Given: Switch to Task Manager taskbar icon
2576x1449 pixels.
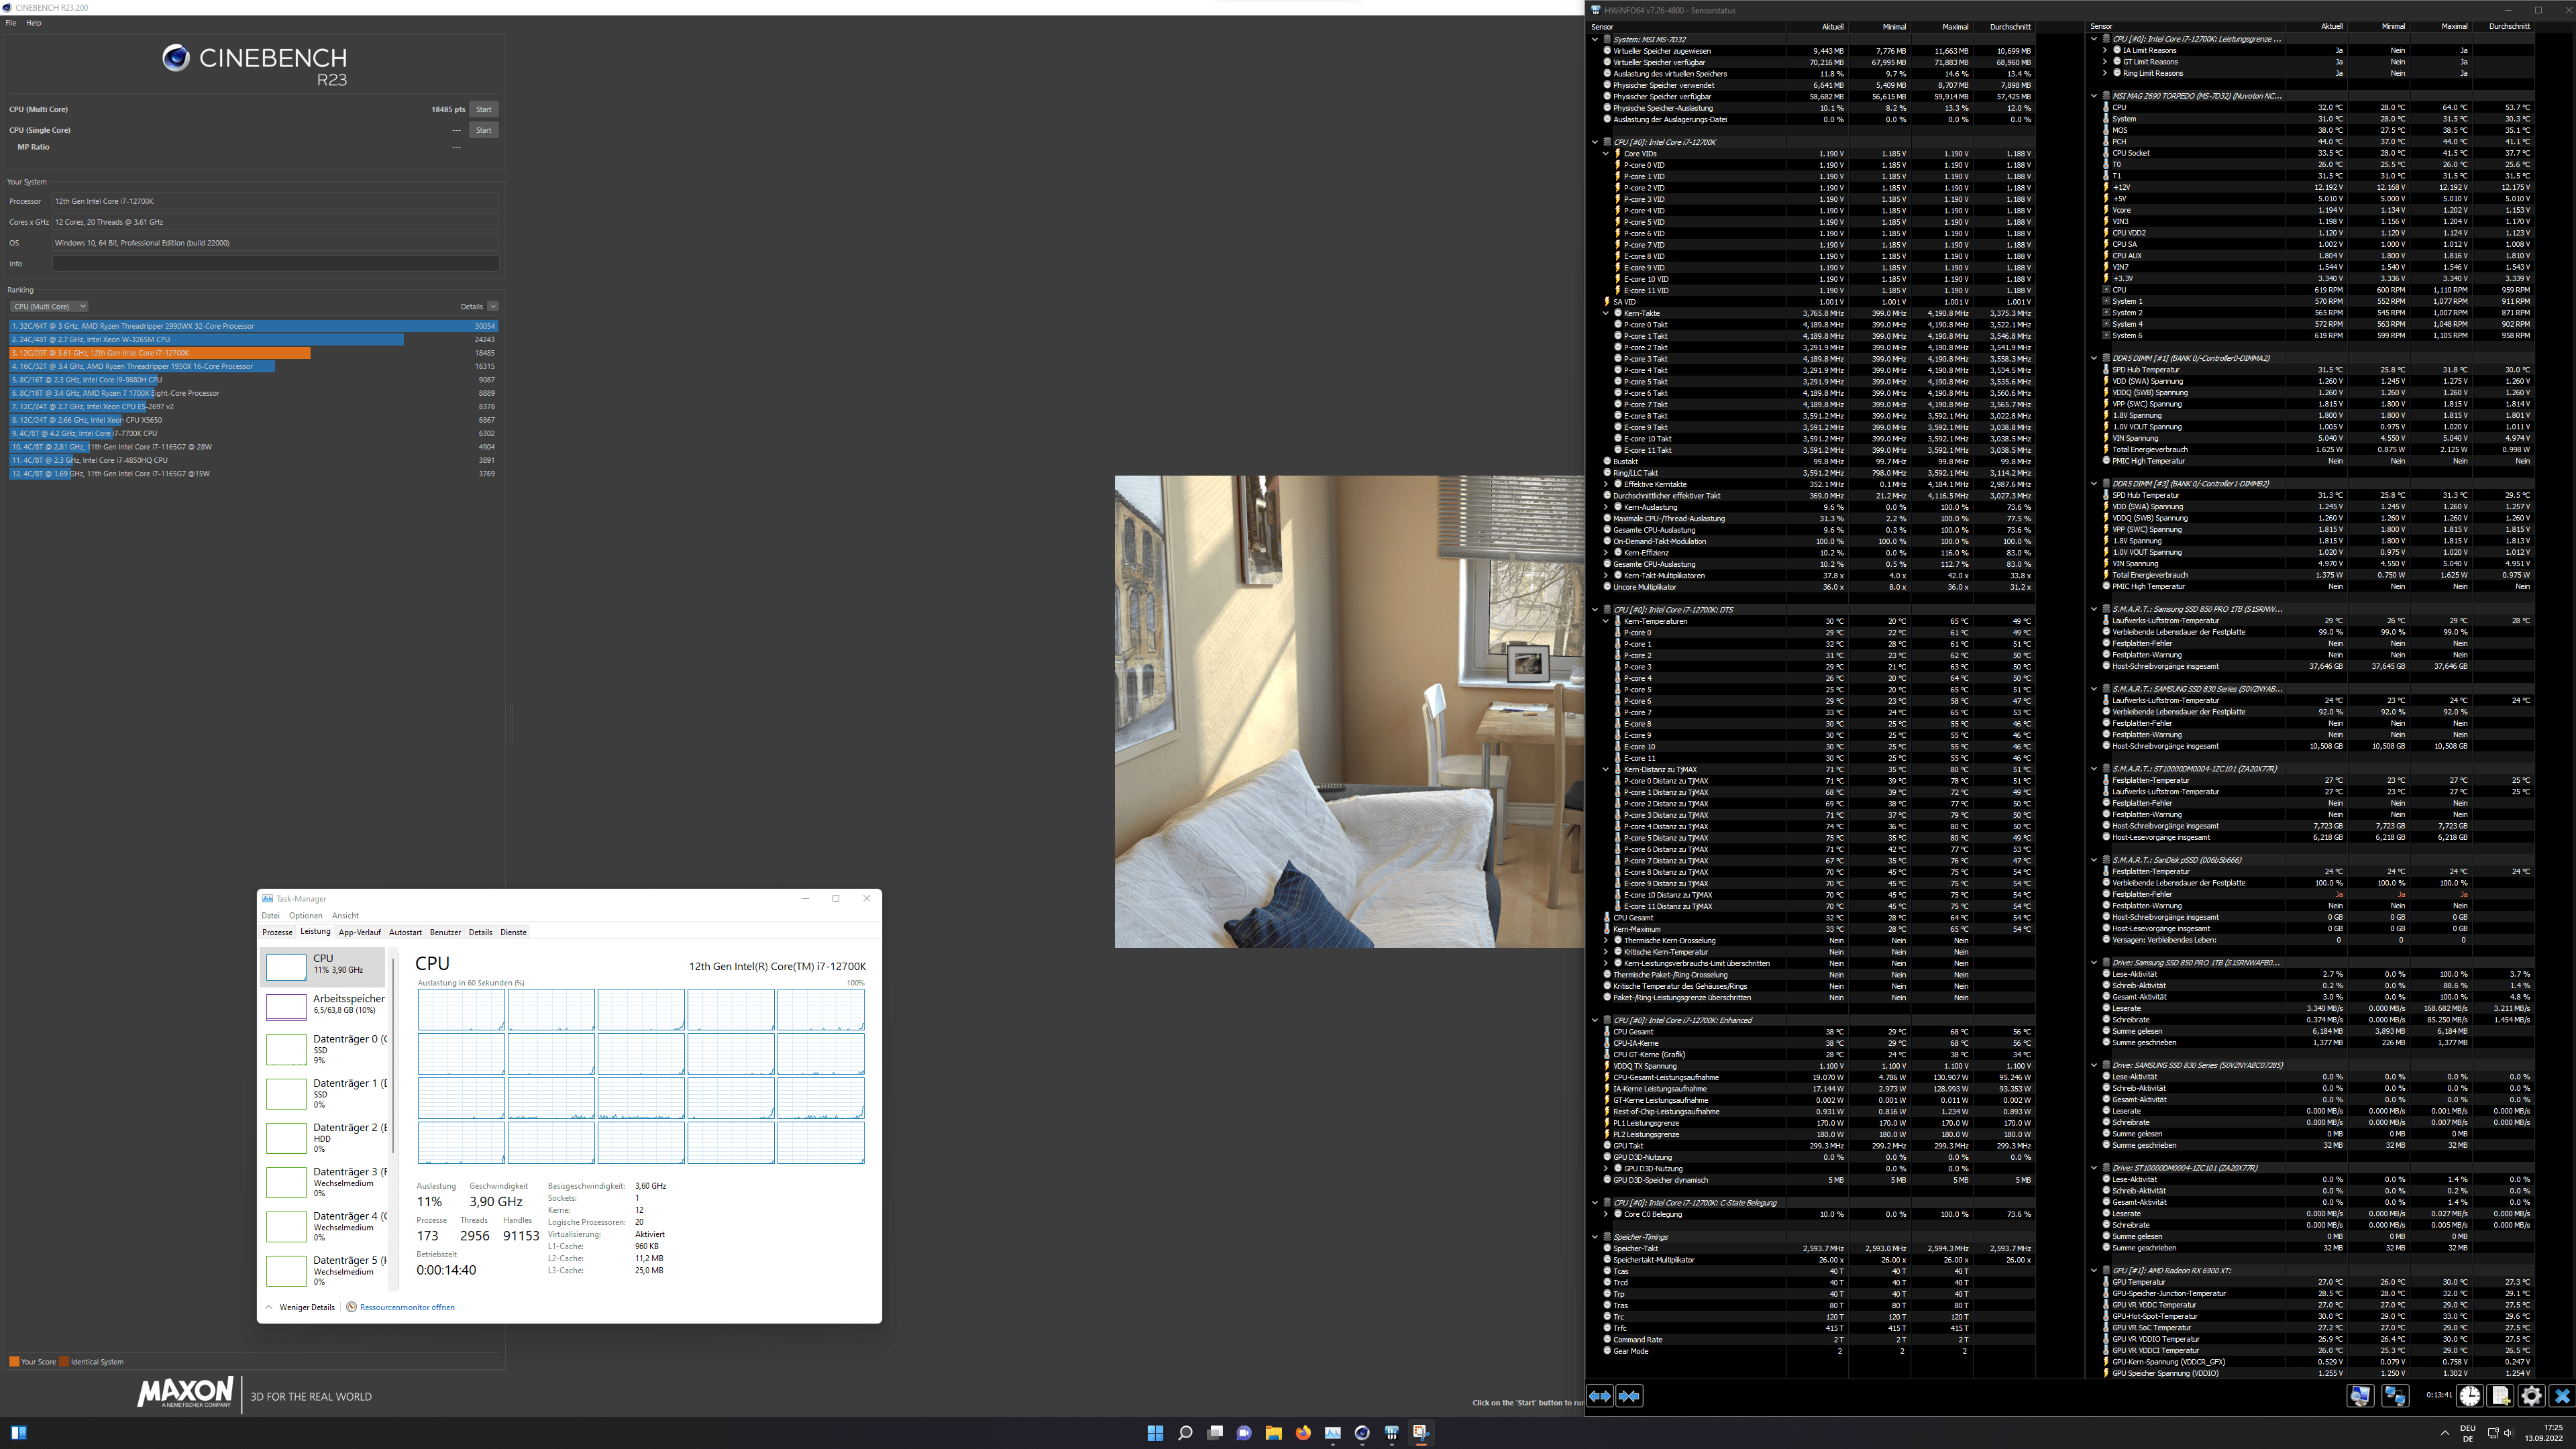Looking at the screenshot, I should pyautogui.click(x=1332, y=1432).
